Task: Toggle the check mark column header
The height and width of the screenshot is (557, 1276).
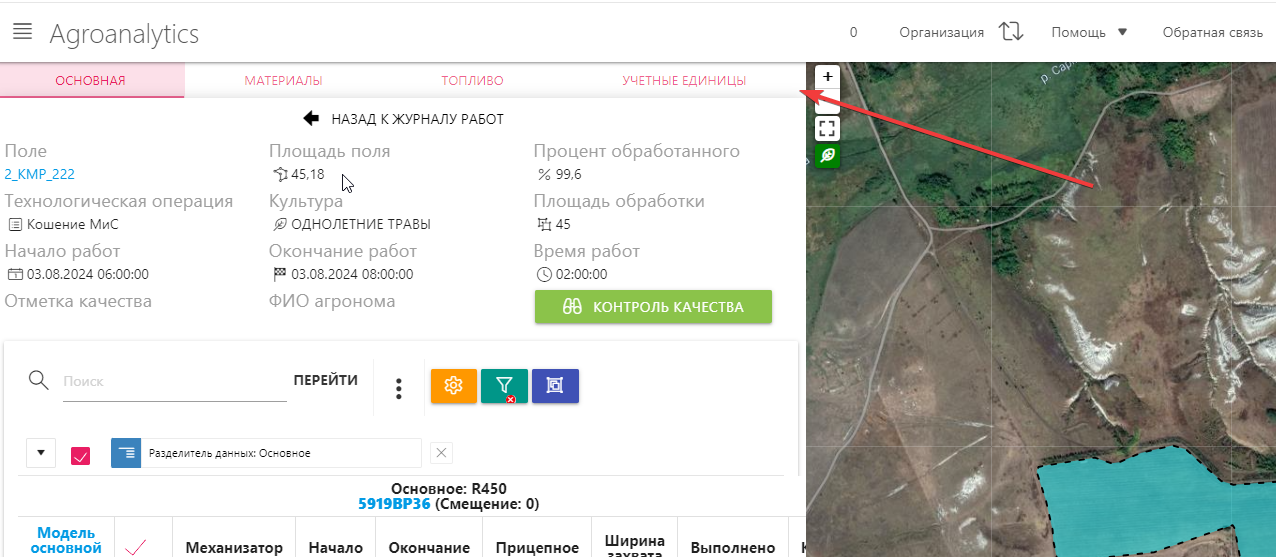Action: click(137, 547)
